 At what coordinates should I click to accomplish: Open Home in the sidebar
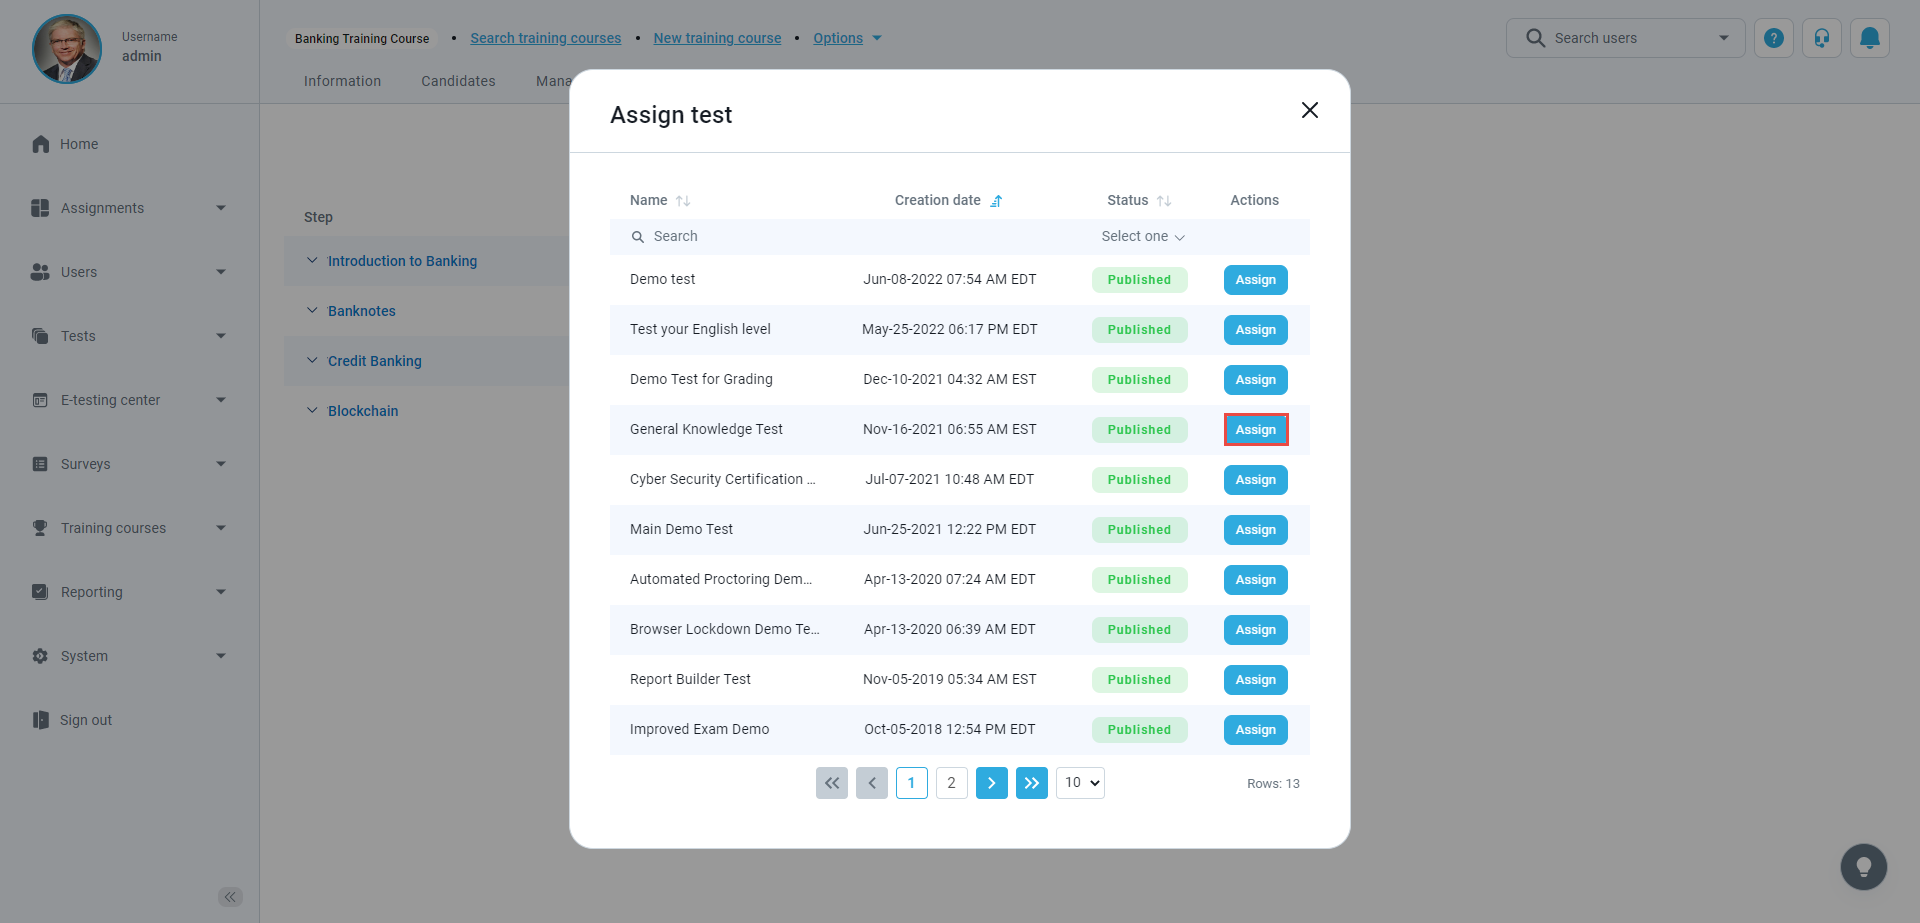pos(79,144)
